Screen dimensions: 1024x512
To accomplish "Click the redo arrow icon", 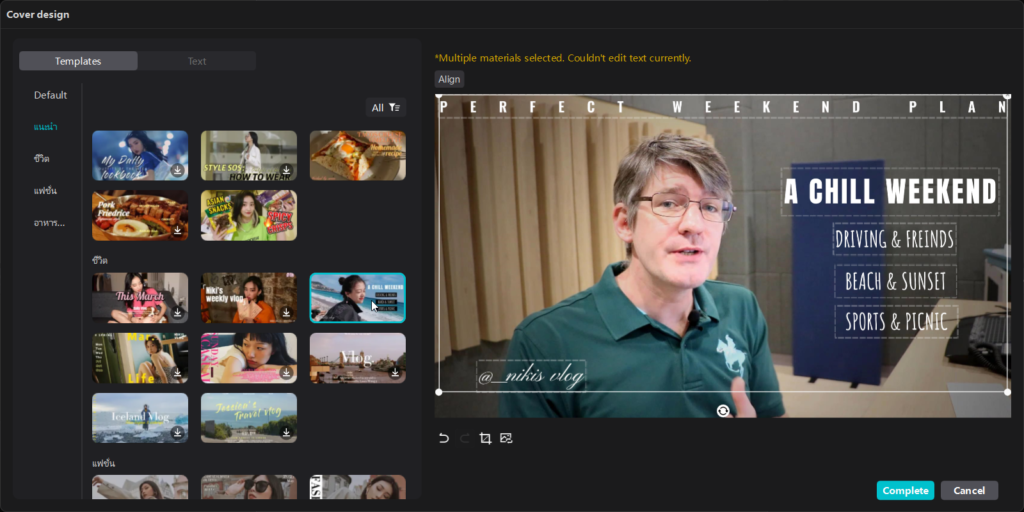I will pyautogui.click(x=464, y=438).
